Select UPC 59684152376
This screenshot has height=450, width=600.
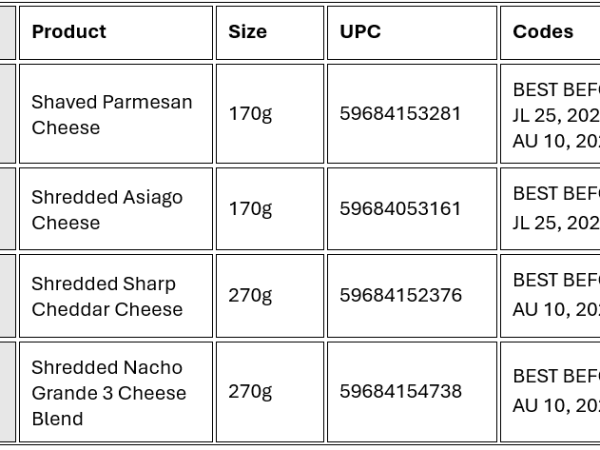point(400,296)
